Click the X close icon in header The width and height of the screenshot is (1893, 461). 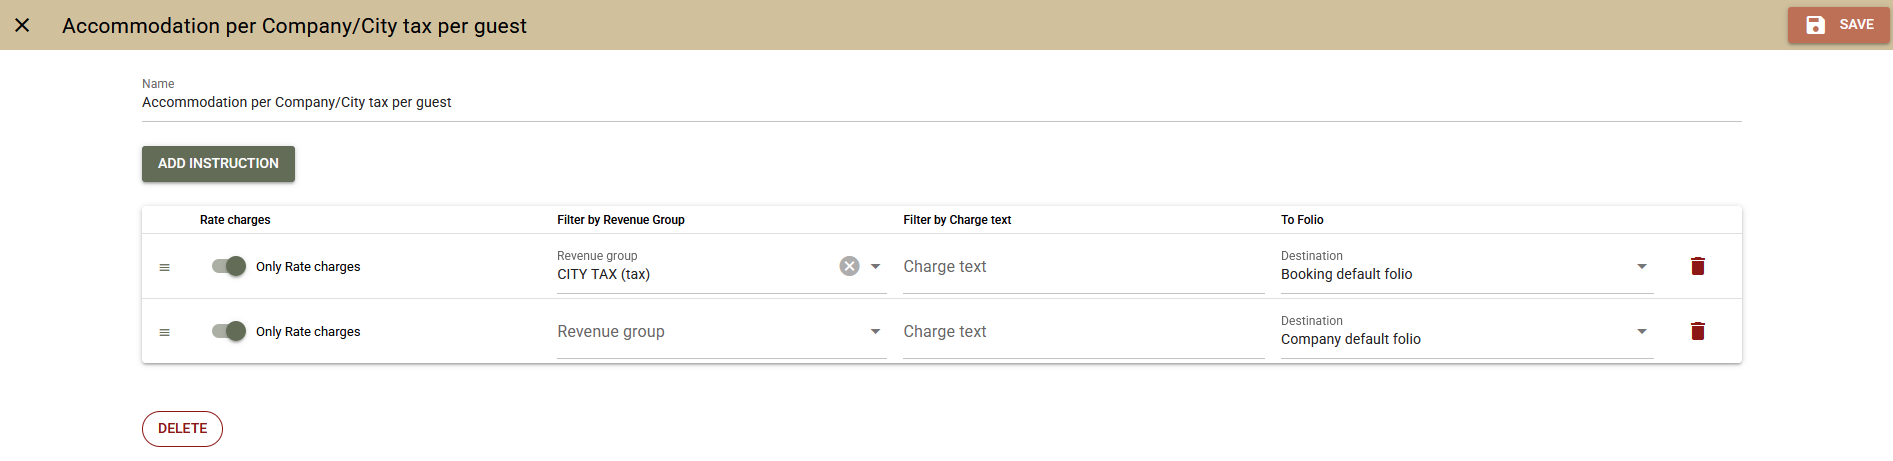click(x=22, y=25)
